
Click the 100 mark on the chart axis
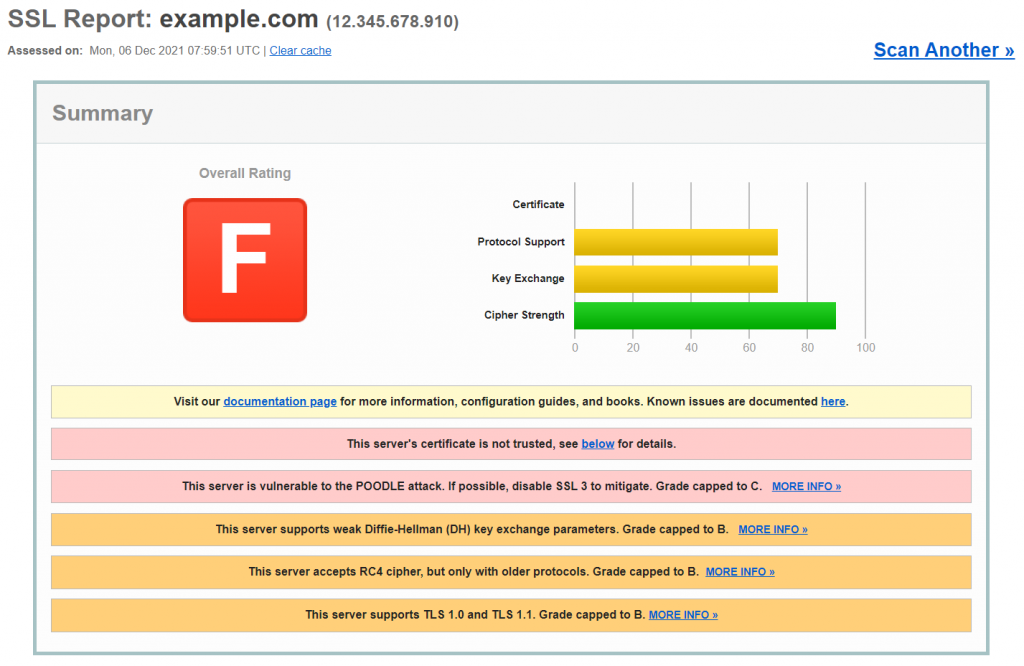pos(865,348)
